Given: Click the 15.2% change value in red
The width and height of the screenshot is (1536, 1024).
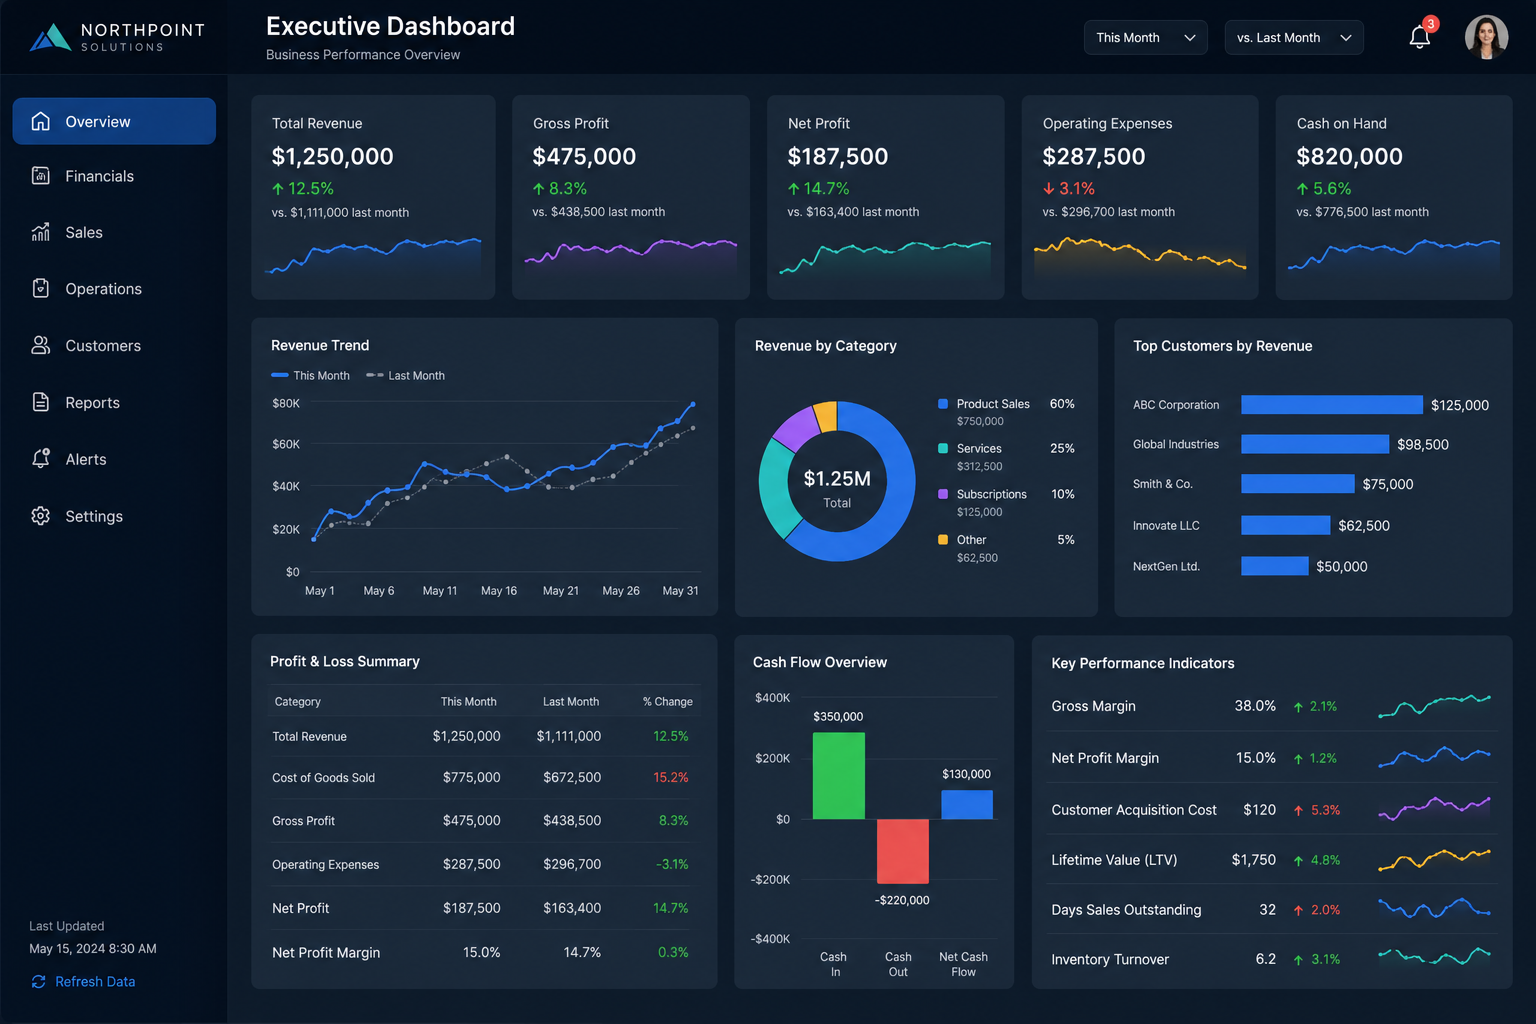Looking at the screenshot, I should (x=671, y=778).
